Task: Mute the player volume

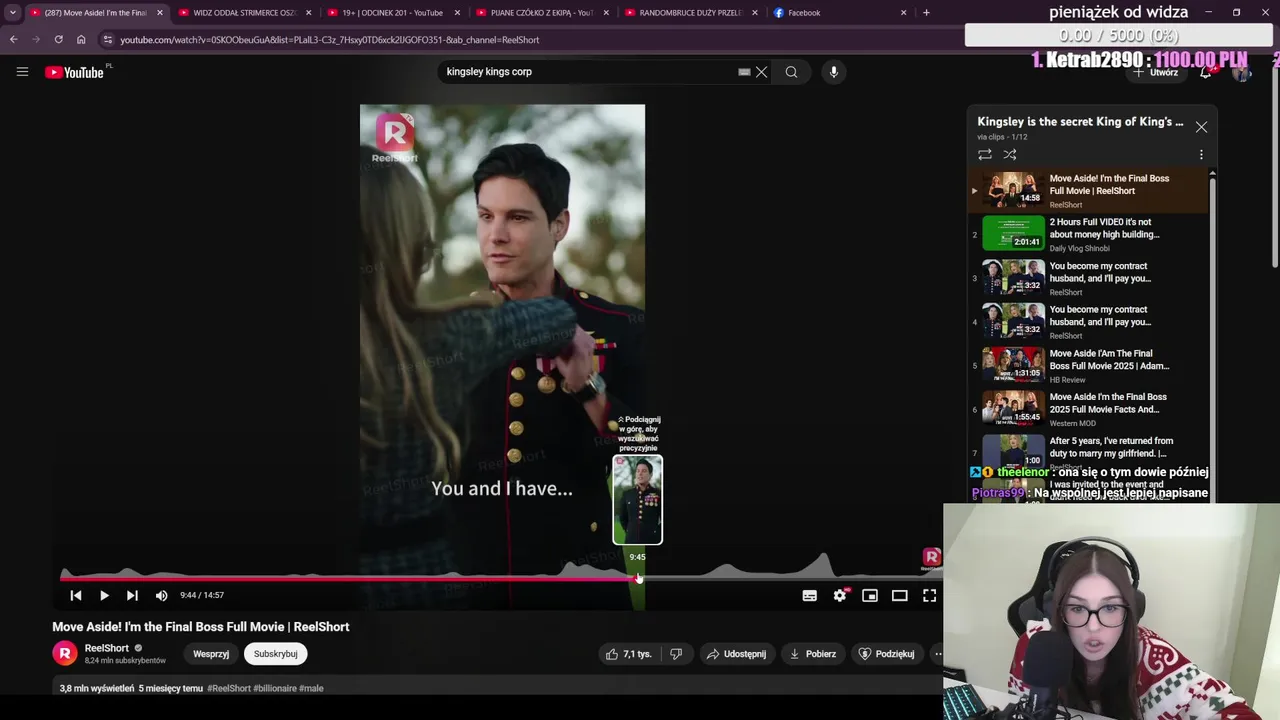Action: tap(162, 595)
